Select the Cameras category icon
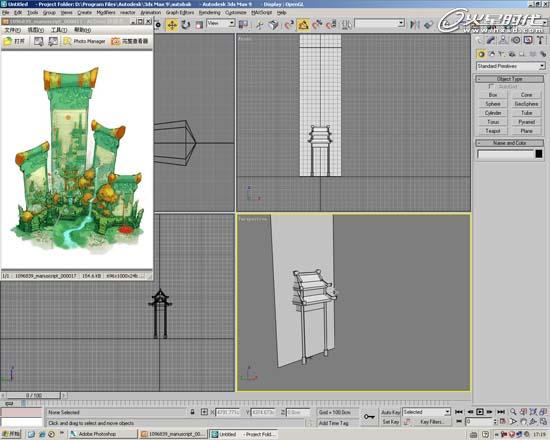The height and width of the screenshot is (440, 550). tap(512, 54)
